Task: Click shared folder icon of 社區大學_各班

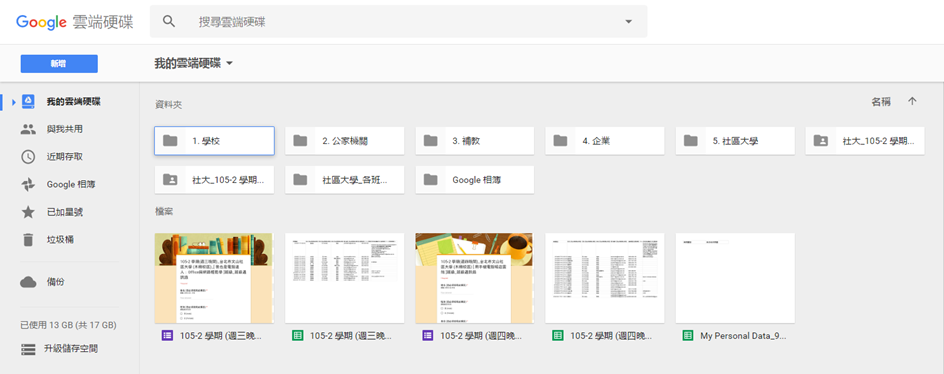Action: 300,179
